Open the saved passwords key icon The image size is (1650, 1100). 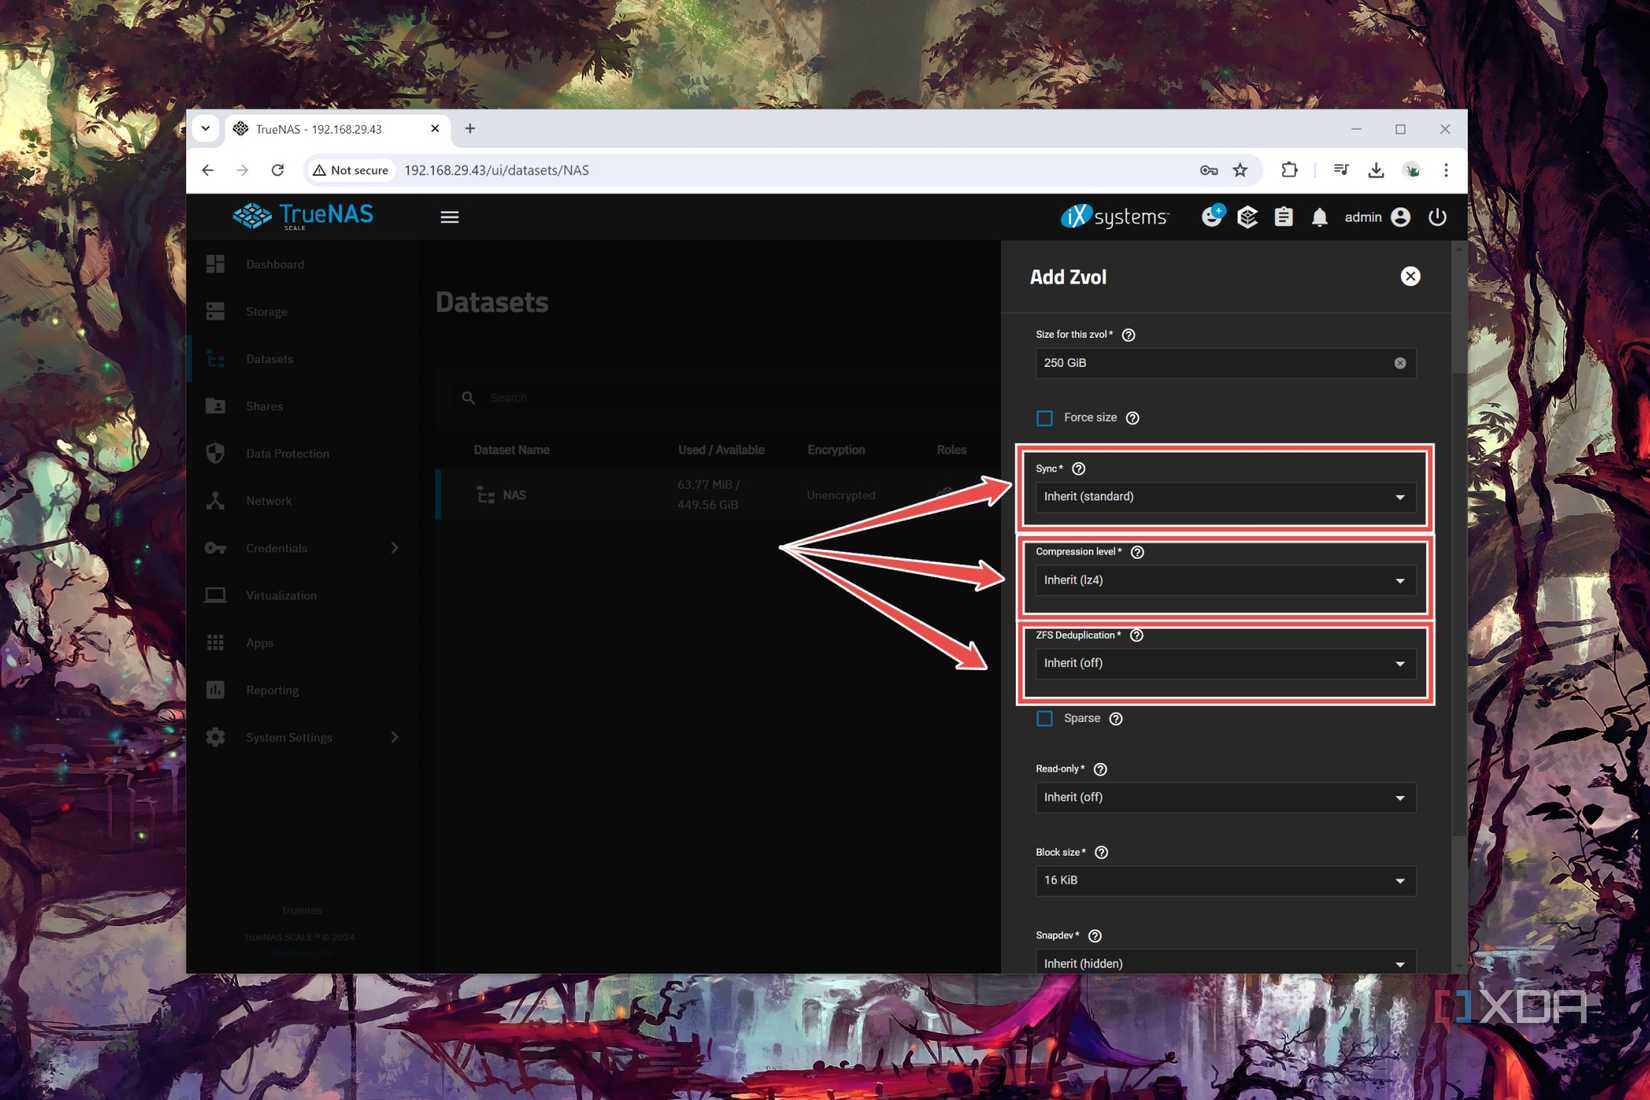(x=1209, y=170)
